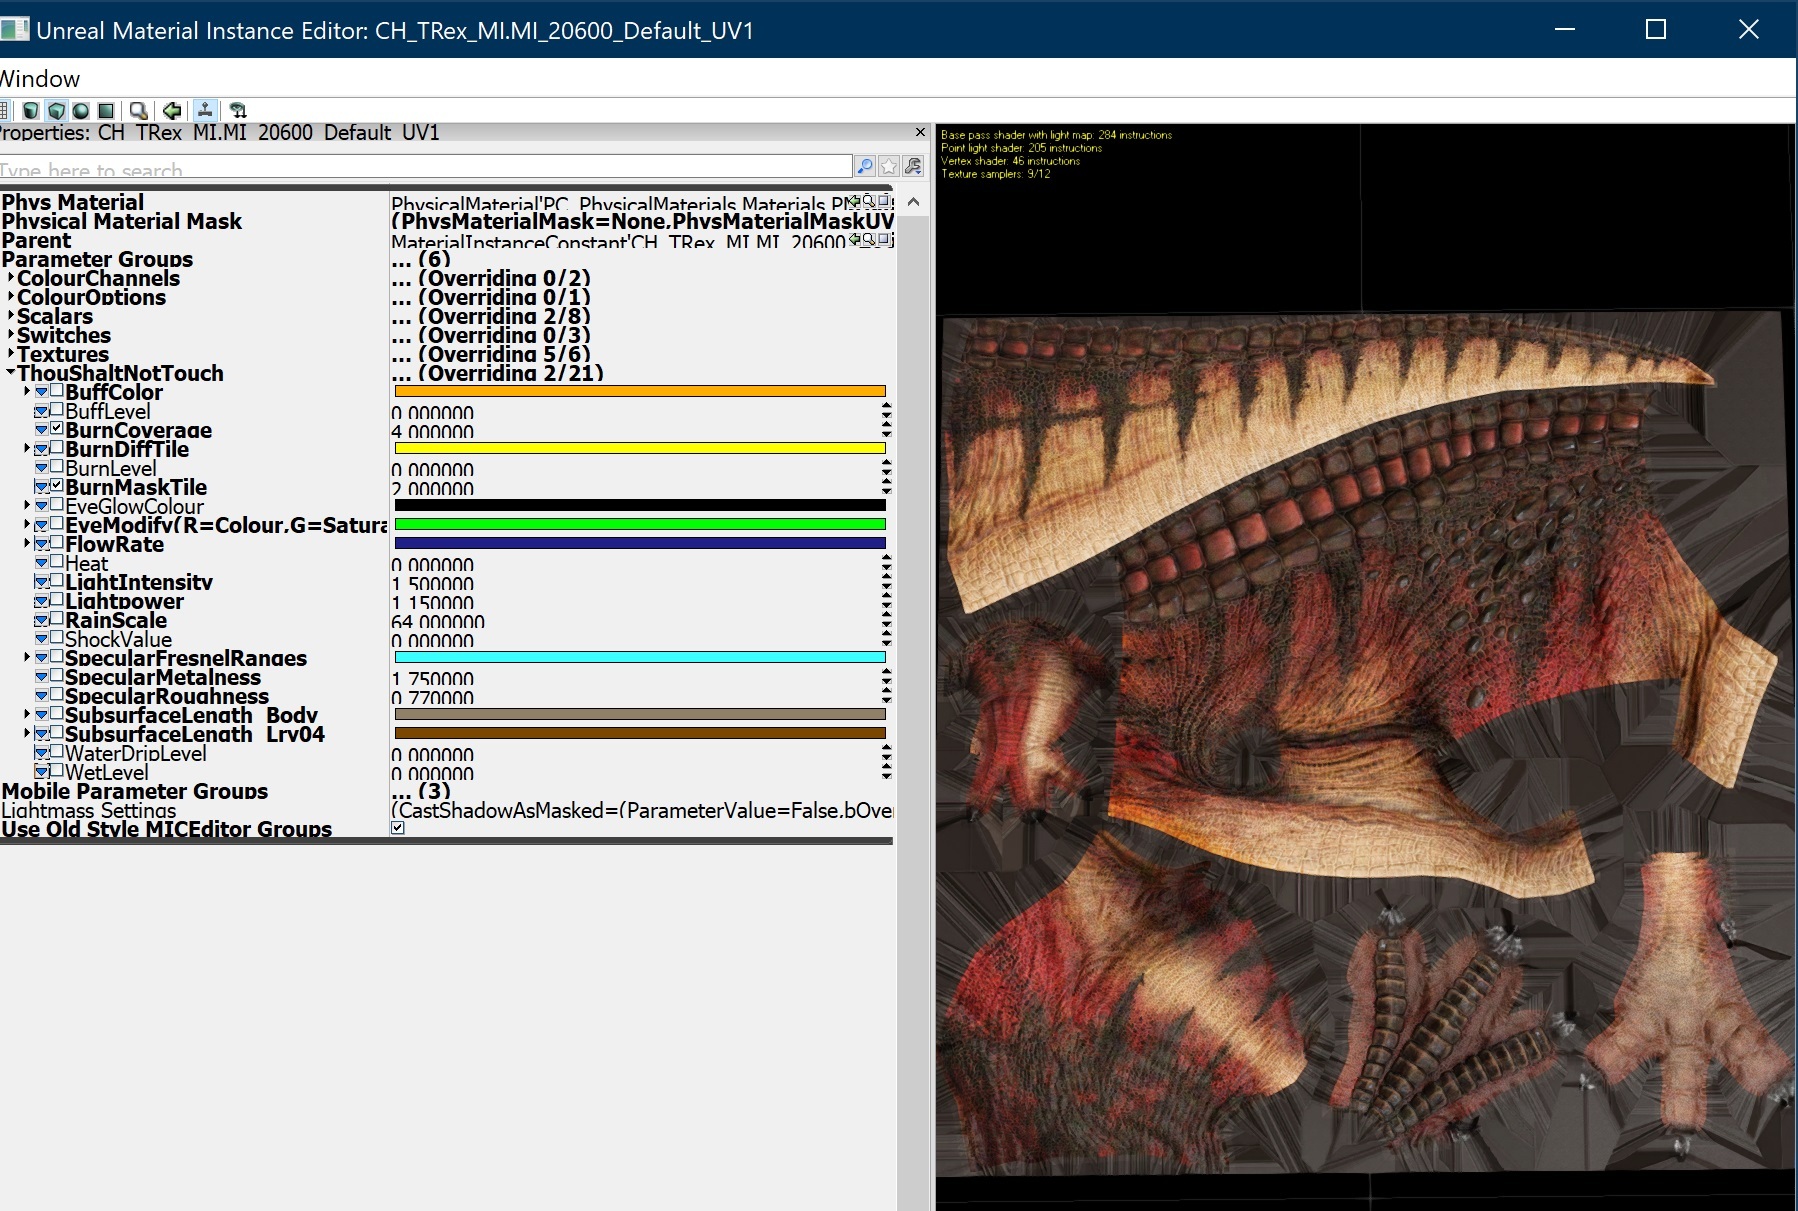Screen dimensions: 1798x1211
Task: Toggle the realtime preview joystick toolbar icon
Action: 205,110
